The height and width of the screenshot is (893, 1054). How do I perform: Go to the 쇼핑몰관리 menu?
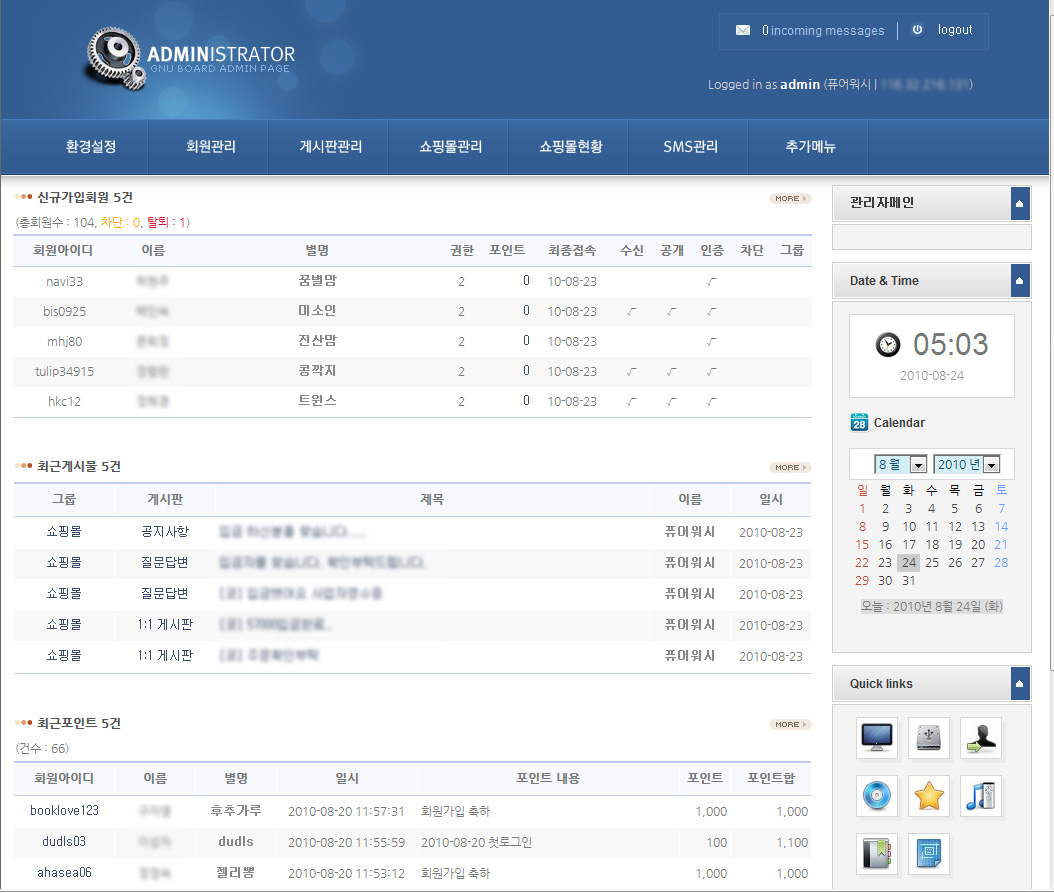click(451, 147)
